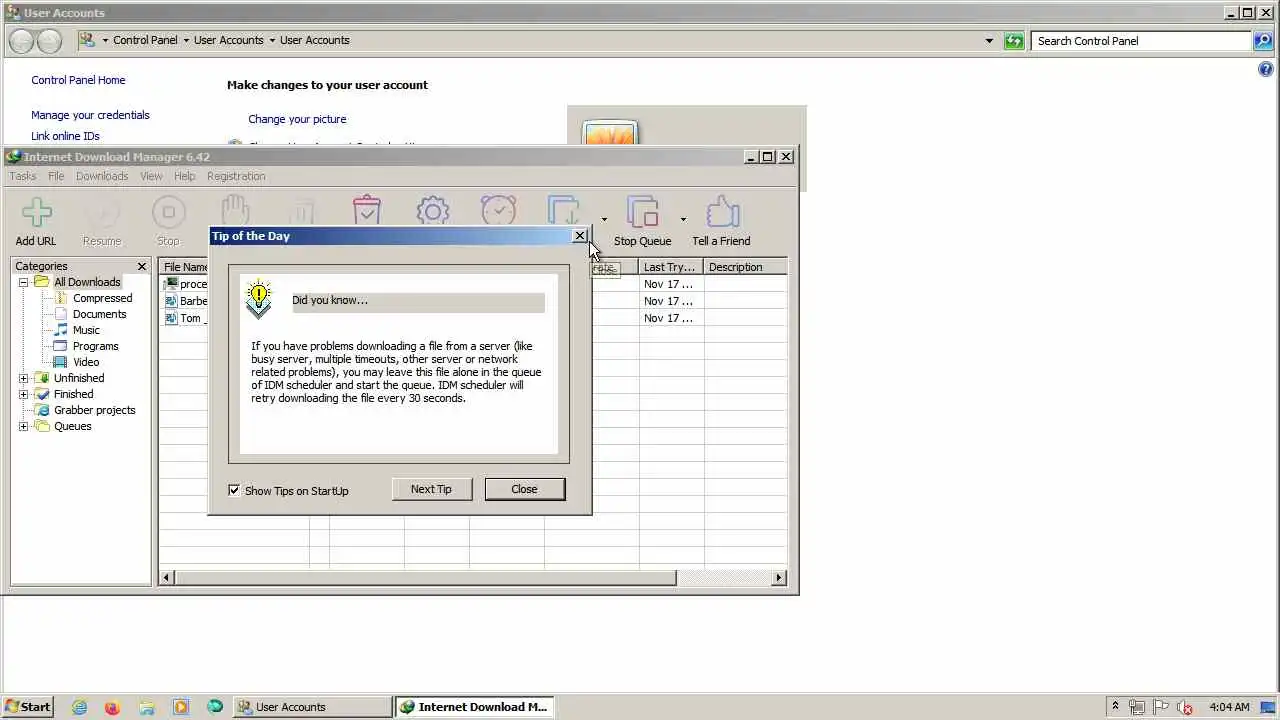Click the Next Tip button
The image size is (1280, 720).
(x=431, y=489)
